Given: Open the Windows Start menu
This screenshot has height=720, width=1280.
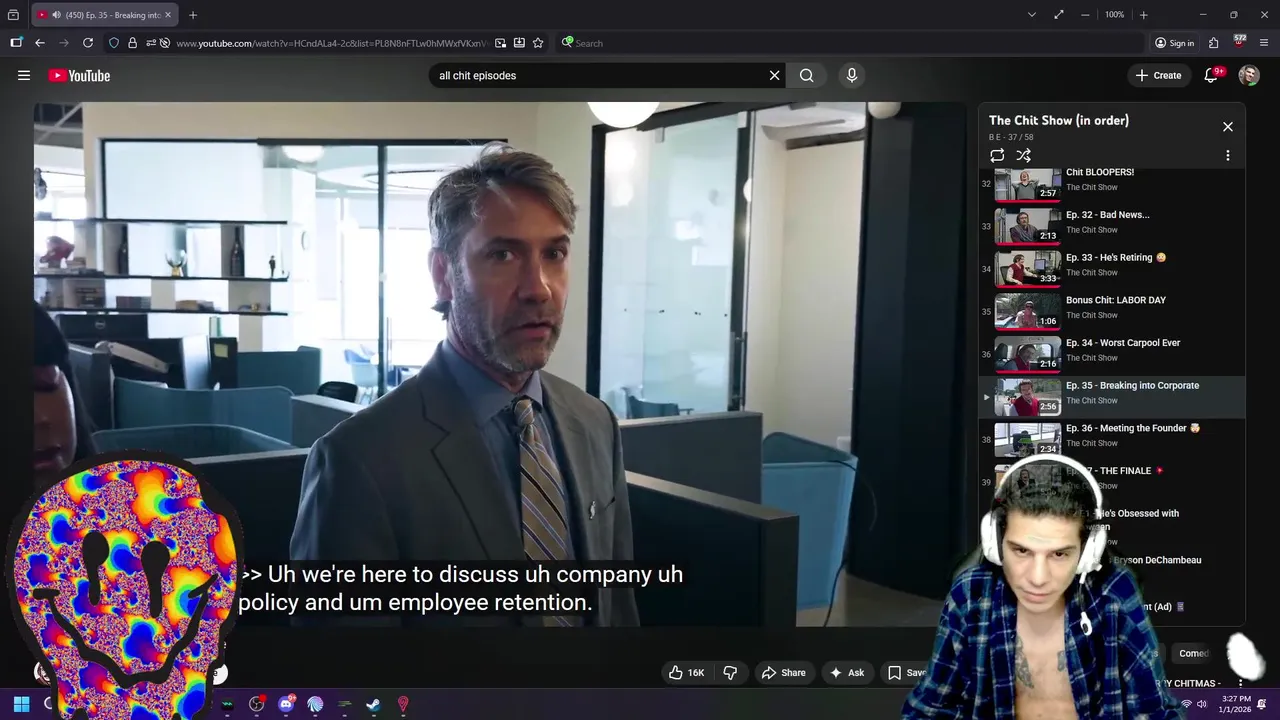Looking at the screenshot, I should click(x=21, y=704).
